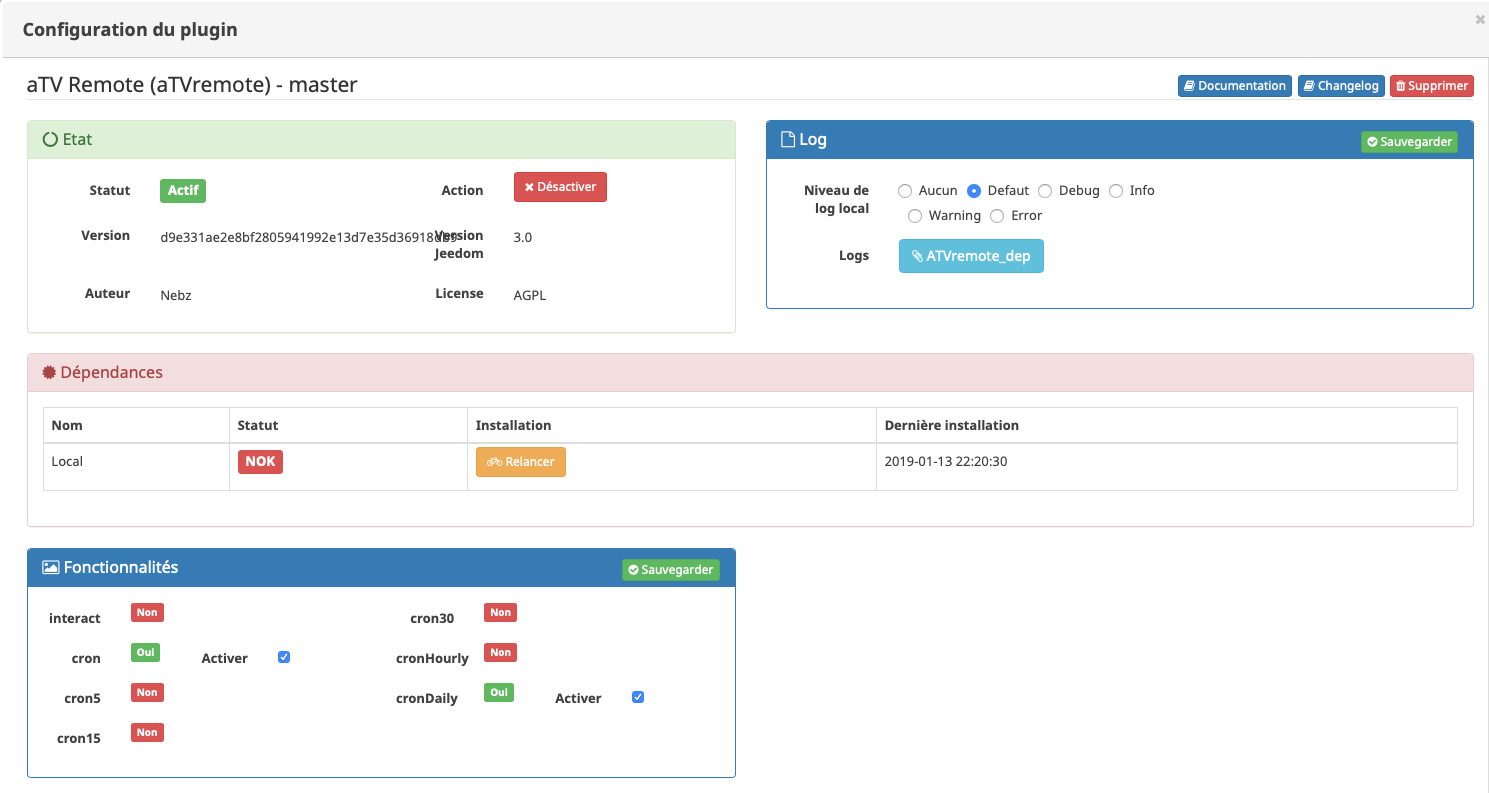Click the interact label

point(75,618)
